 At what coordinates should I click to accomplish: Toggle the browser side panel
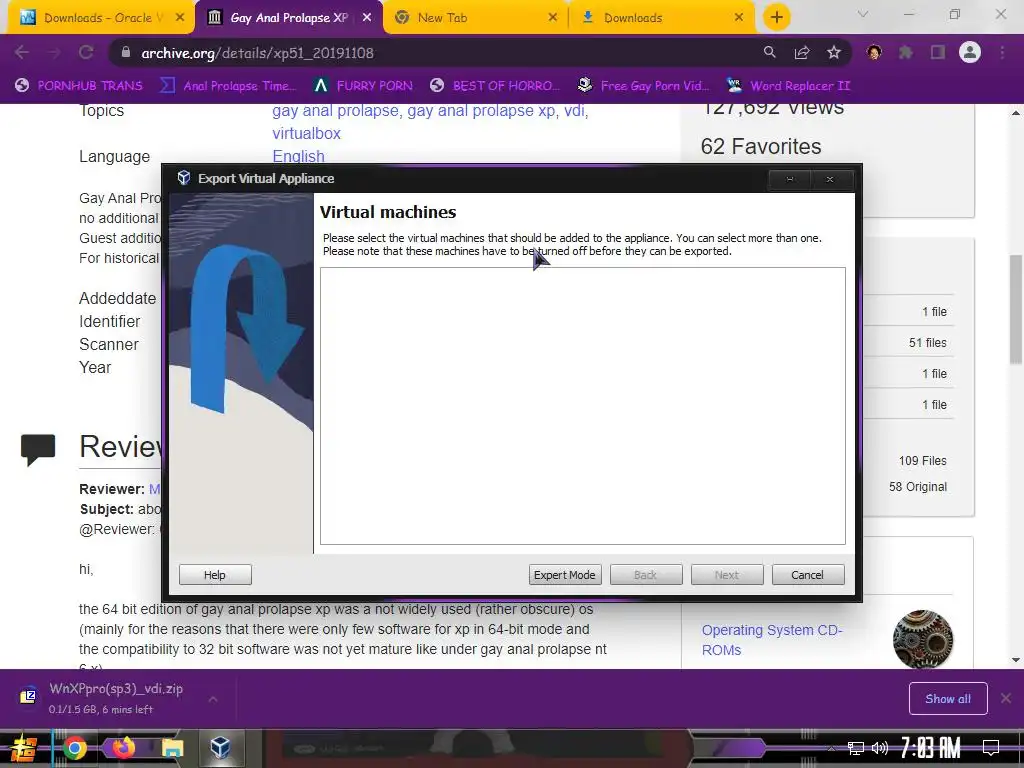tap(938, 52)
